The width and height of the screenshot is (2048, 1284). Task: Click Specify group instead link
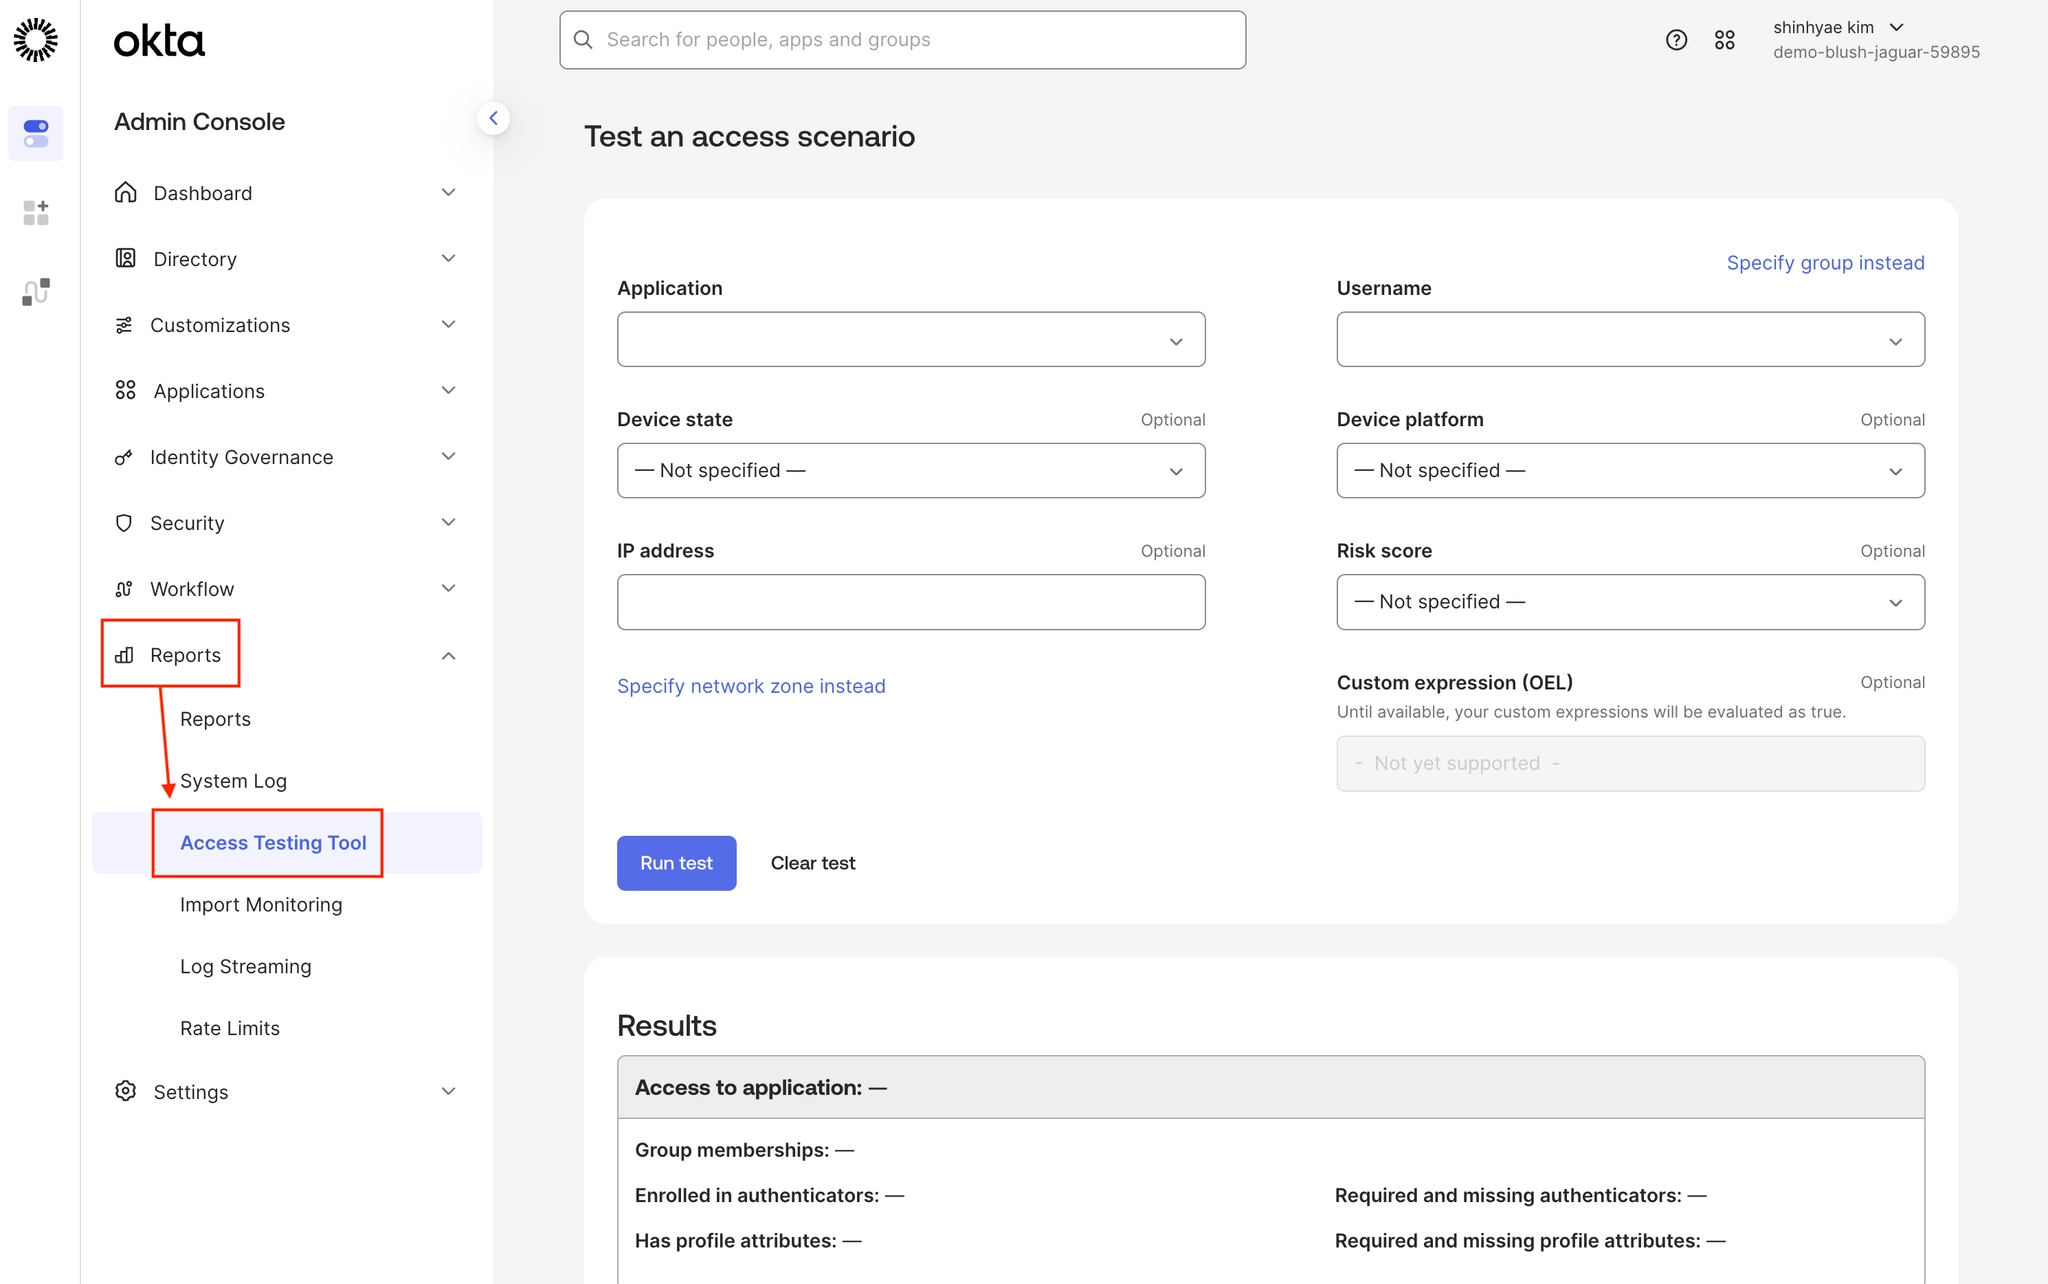point(1825,263)
